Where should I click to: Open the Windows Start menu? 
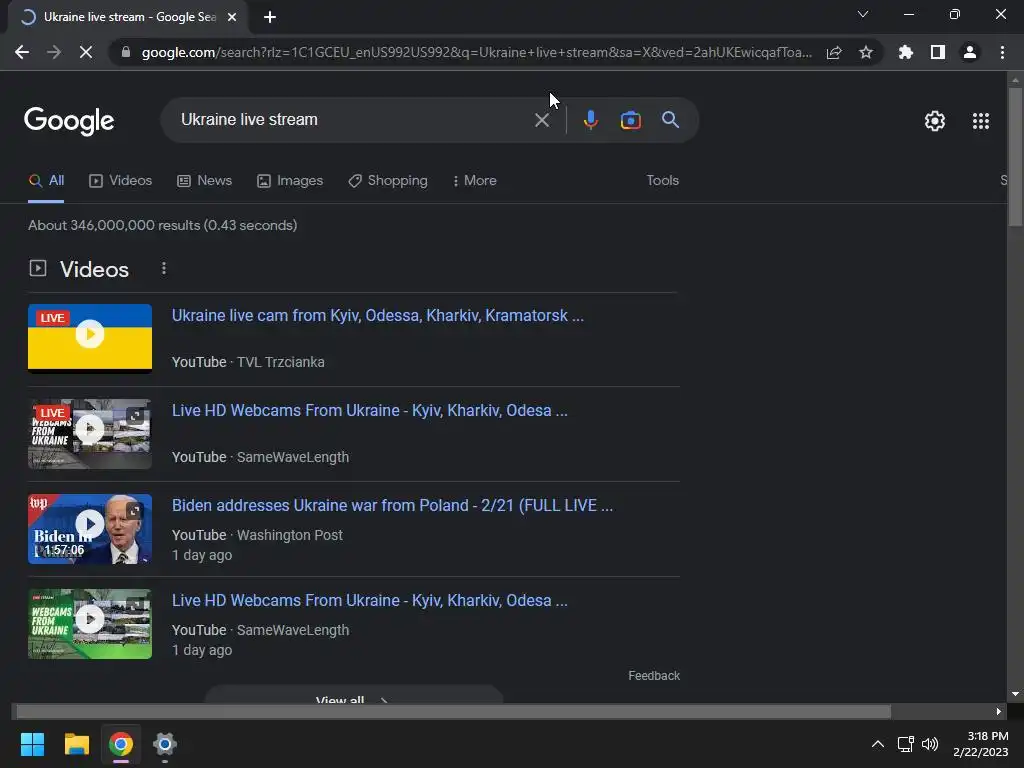[x=32, y=744]
